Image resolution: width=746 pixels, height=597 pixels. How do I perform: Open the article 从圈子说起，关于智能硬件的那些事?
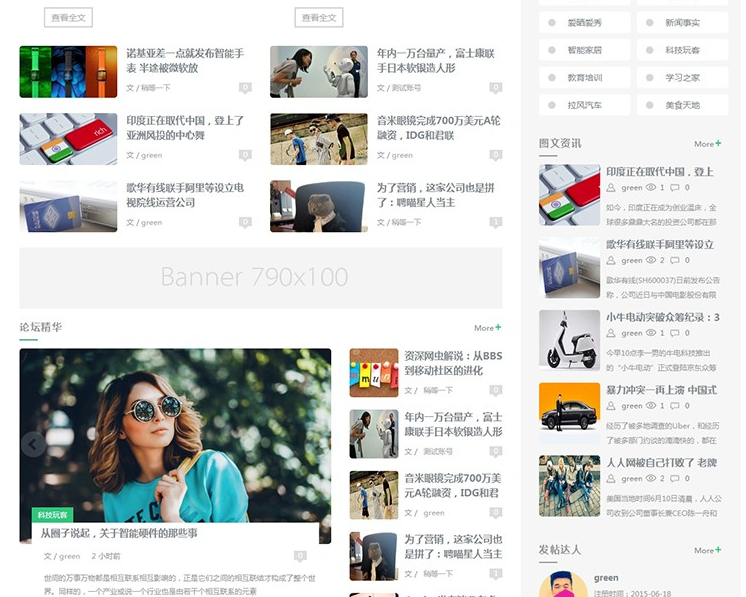click(x=119, y=533)
